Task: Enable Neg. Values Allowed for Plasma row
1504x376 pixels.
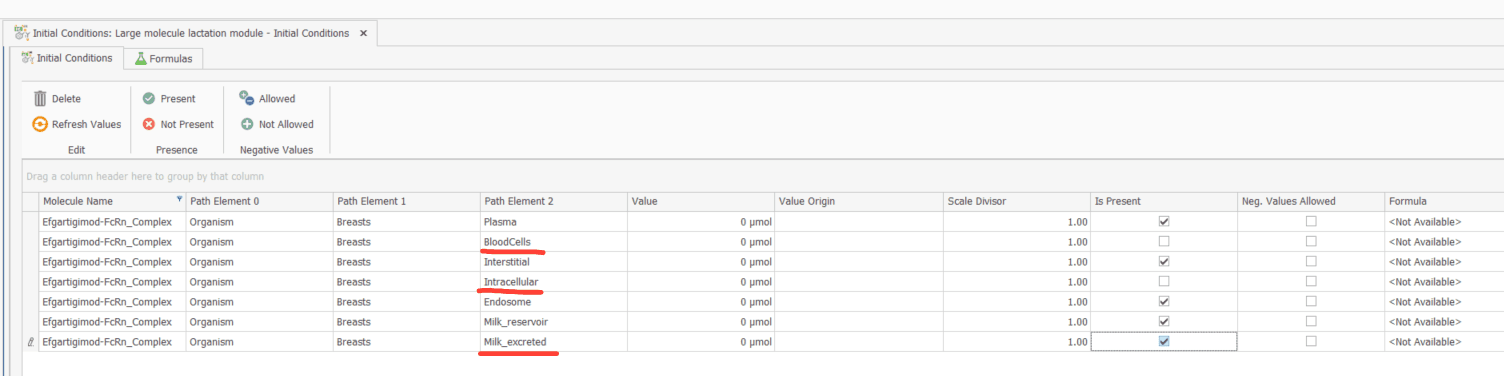Action: tap(1311, 221)
